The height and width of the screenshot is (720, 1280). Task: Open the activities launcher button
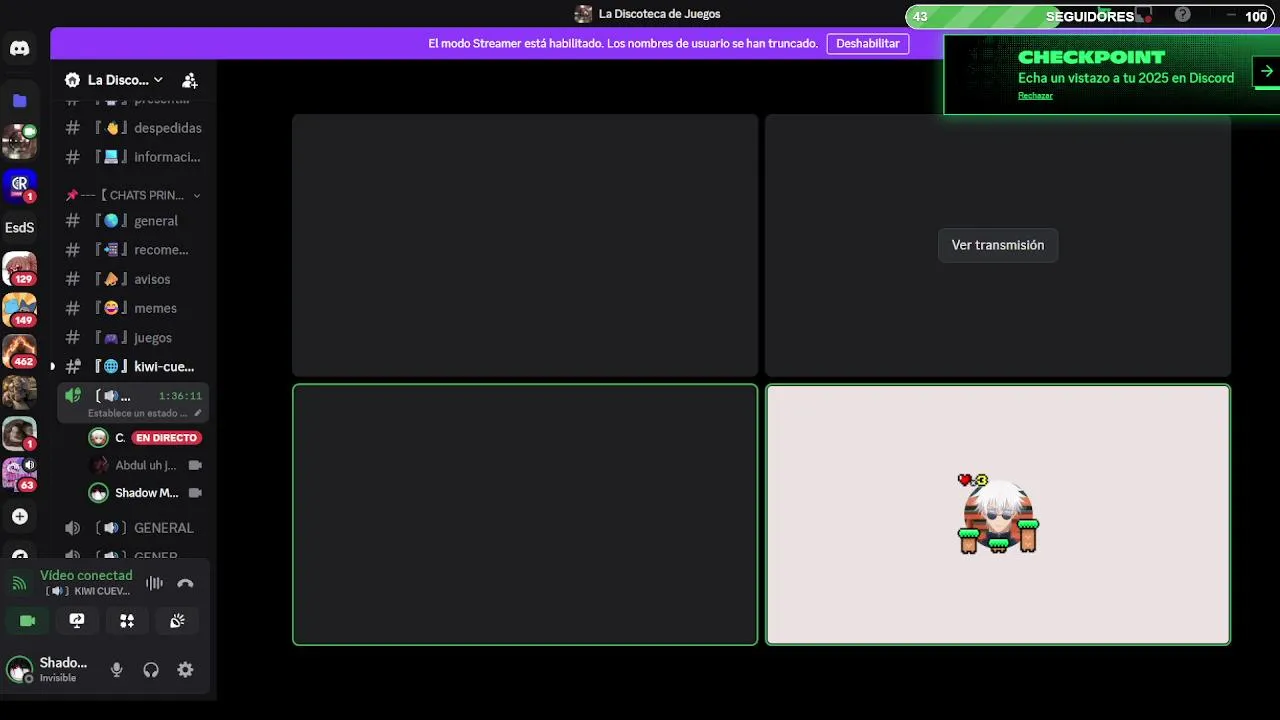pos(127,621)
